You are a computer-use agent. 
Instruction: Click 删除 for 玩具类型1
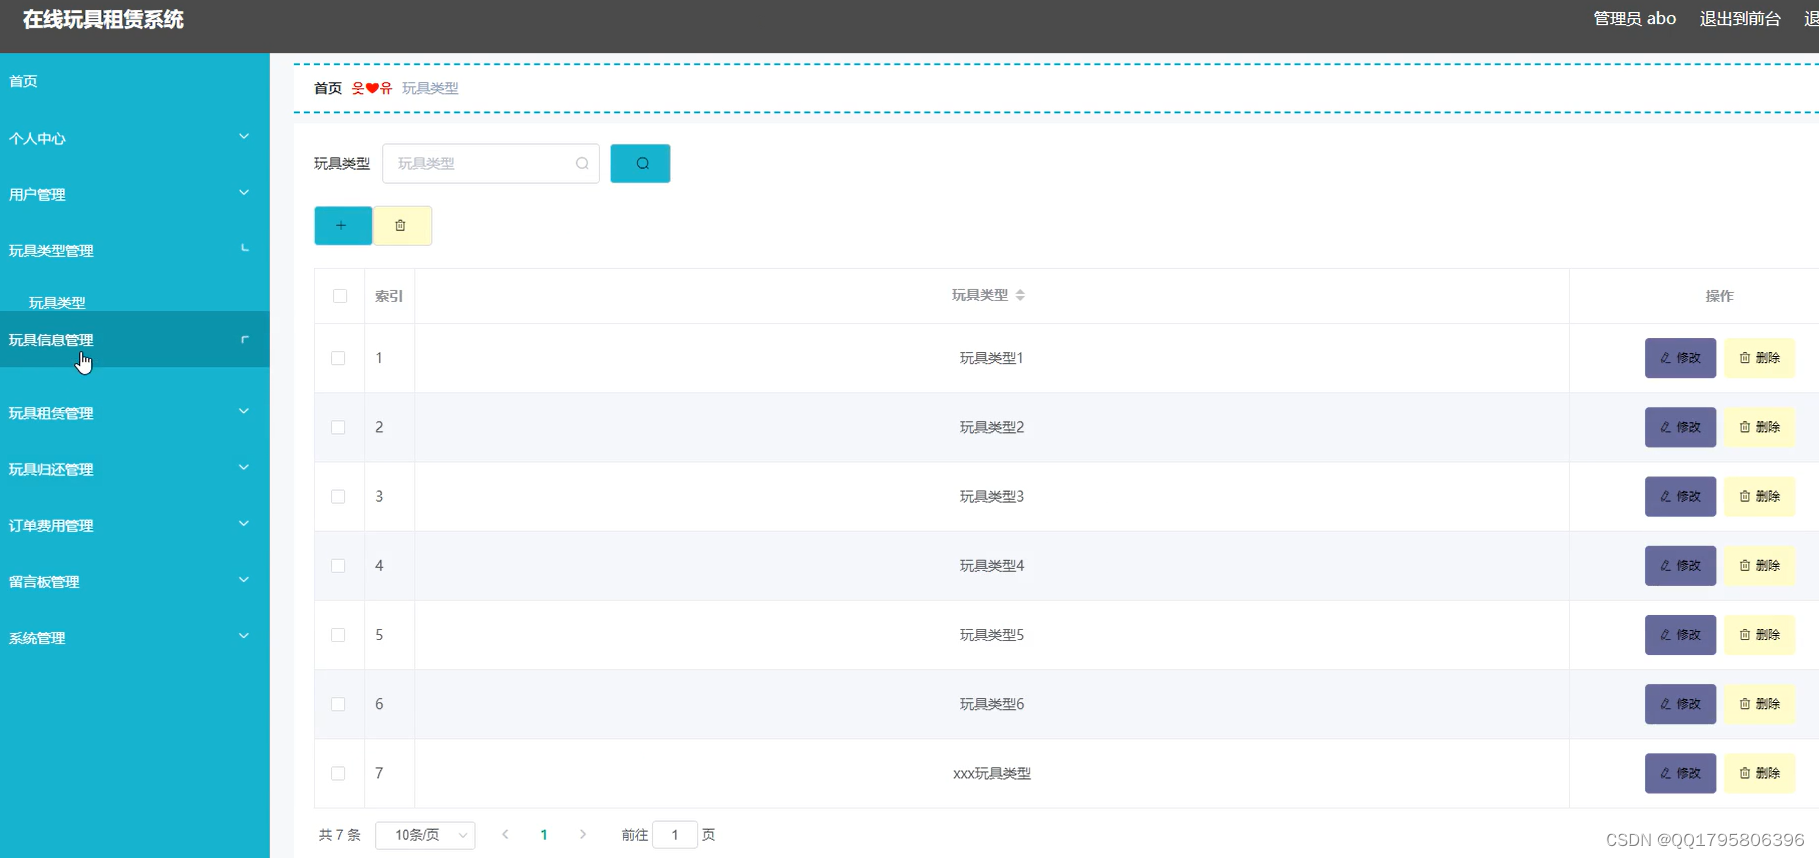pos(1759,358)
